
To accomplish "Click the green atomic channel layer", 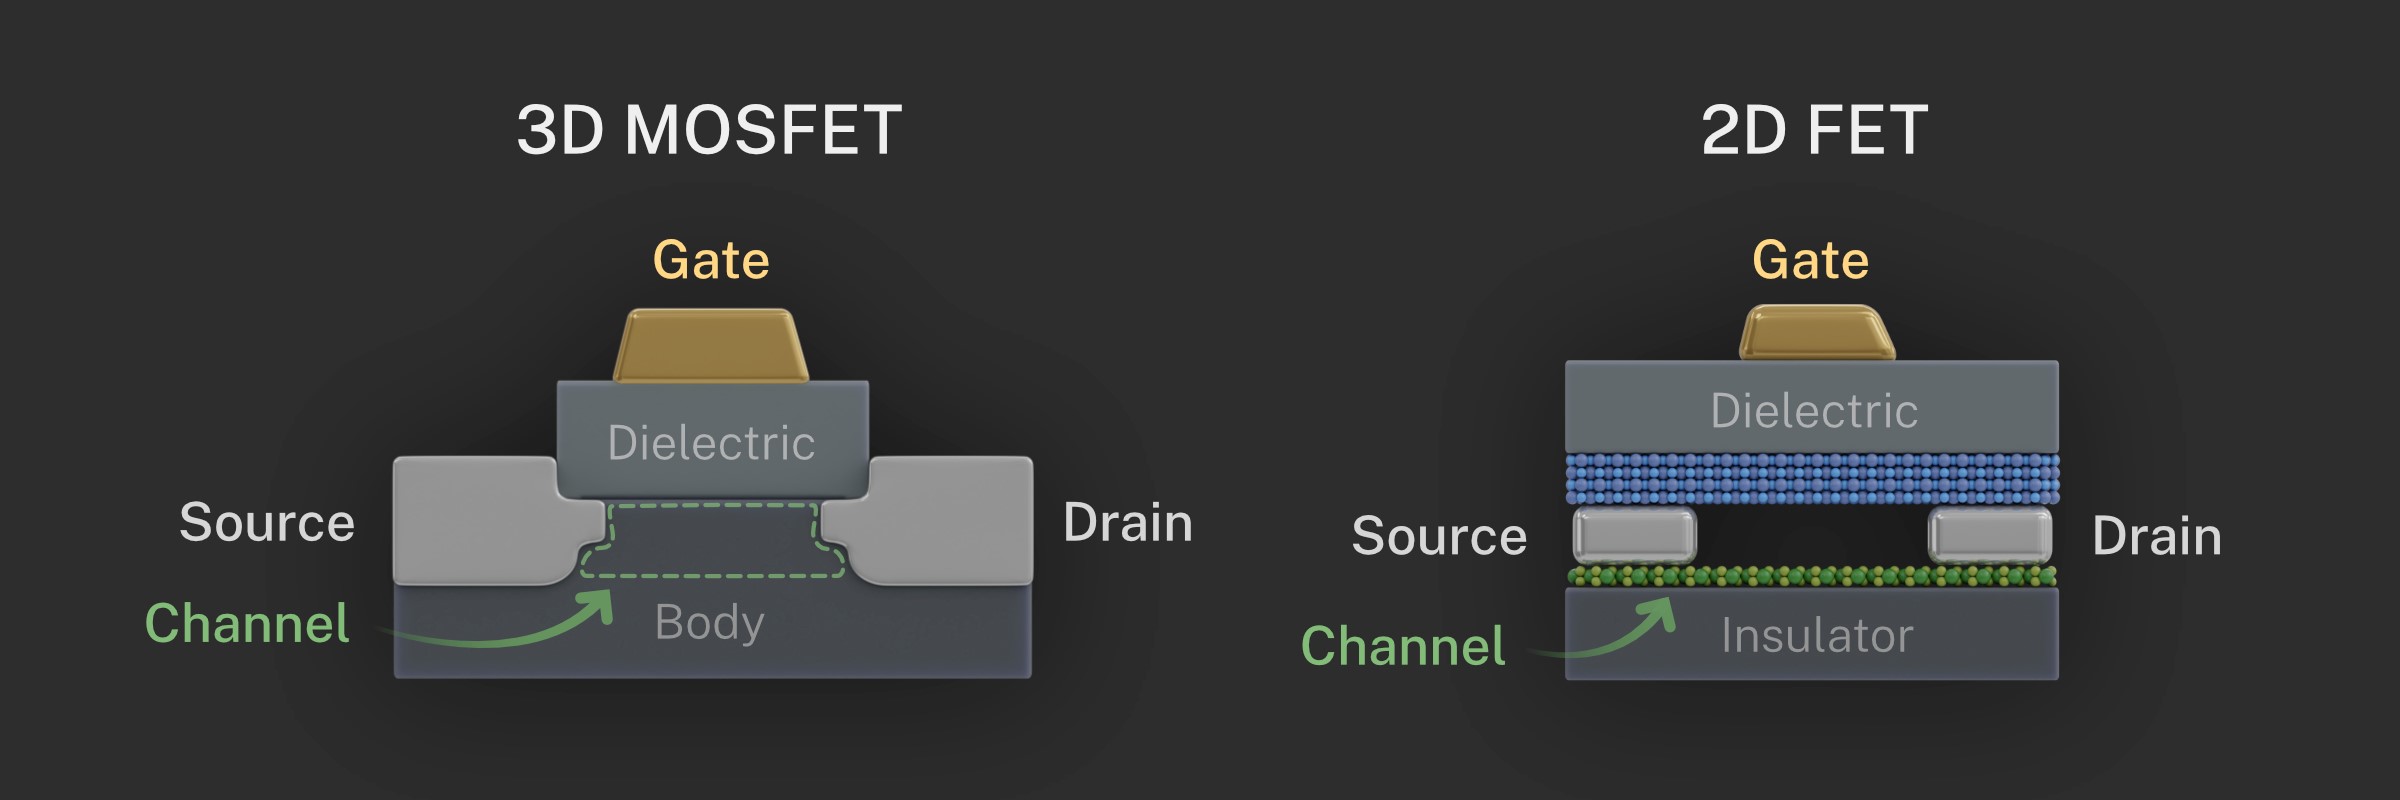I will pos(1812,576).
